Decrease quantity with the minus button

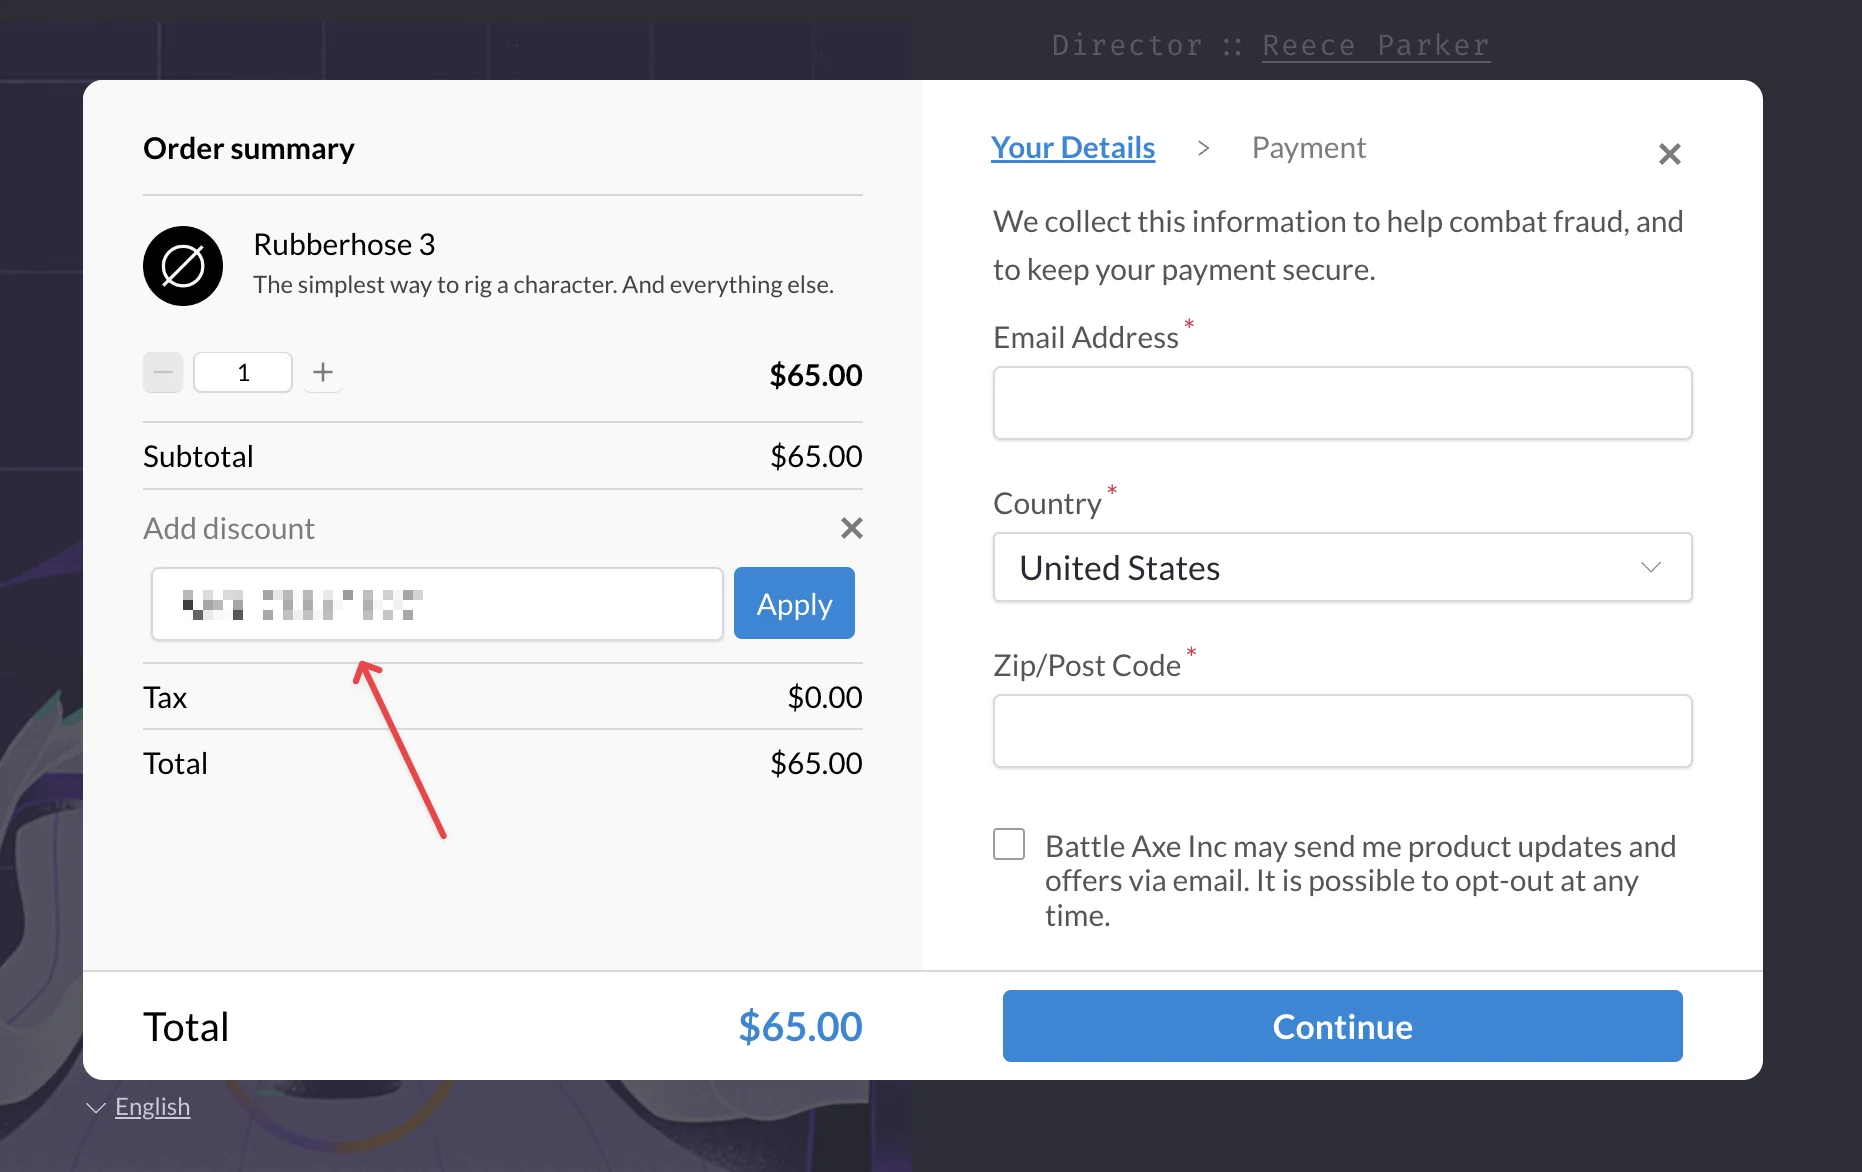pyautogui.click(x=163, y=373)
